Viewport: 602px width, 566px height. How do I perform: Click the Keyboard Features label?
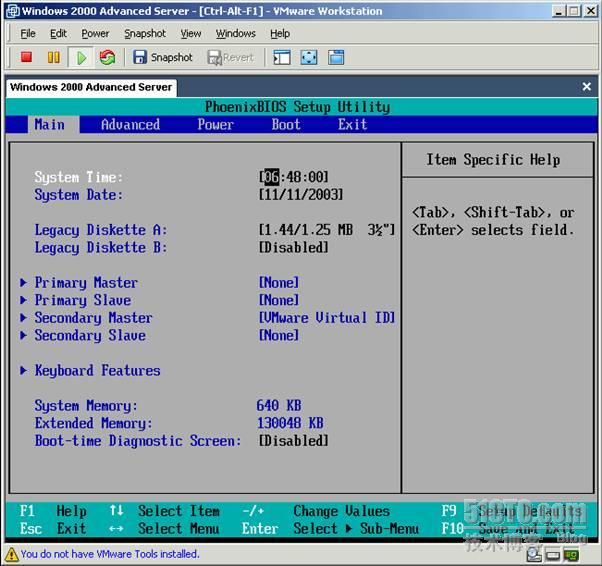[98, 371]
